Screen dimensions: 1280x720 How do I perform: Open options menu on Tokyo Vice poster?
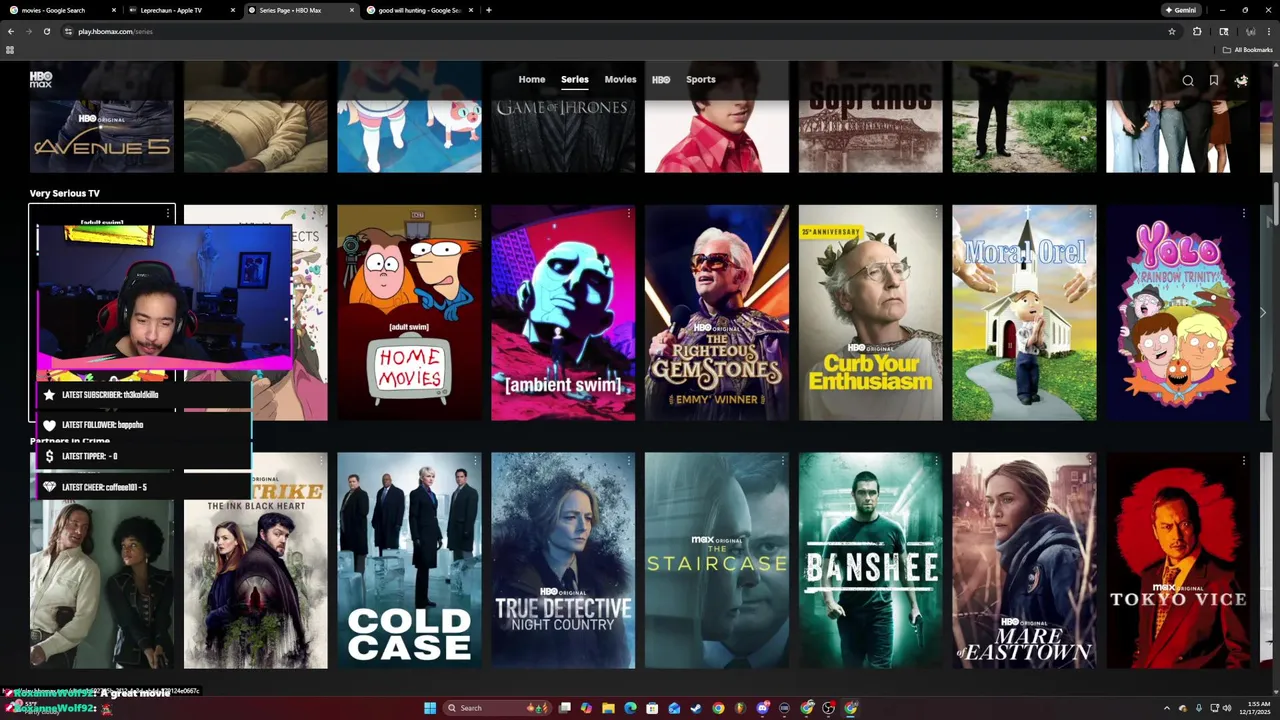[1243, 461]
